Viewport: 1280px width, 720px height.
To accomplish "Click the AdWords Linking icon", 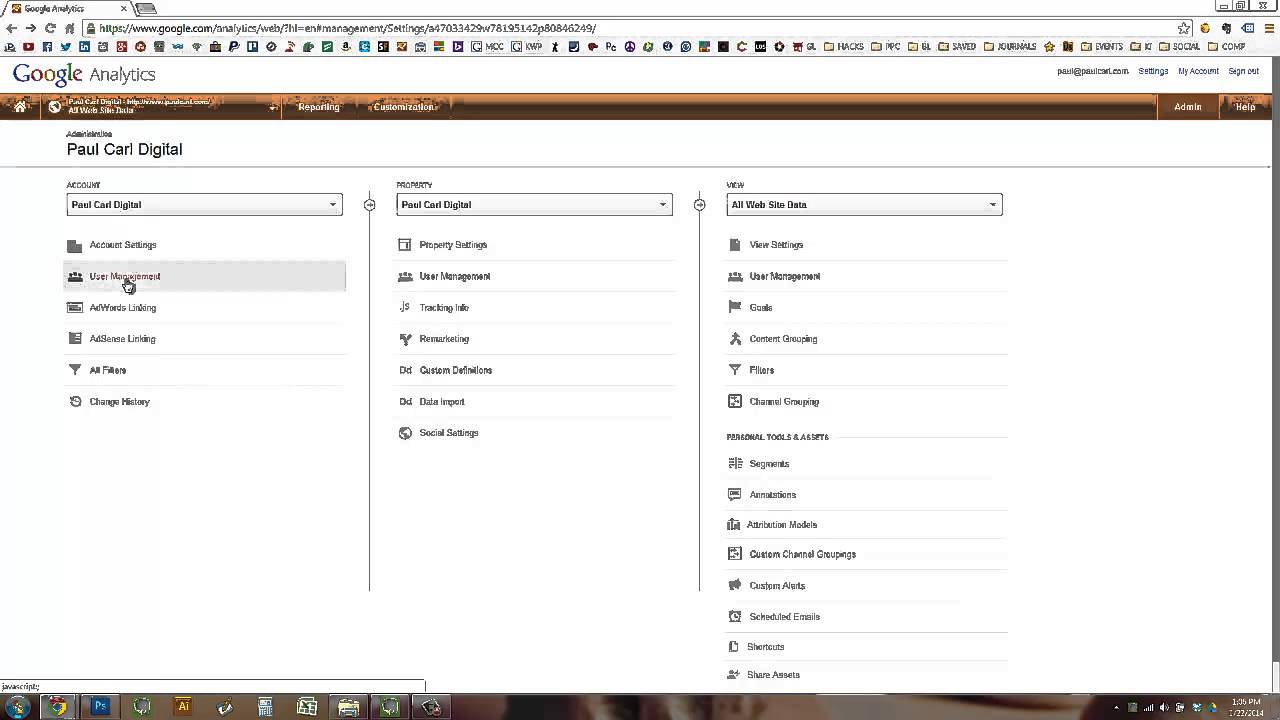I will click(x=74, y=308).
